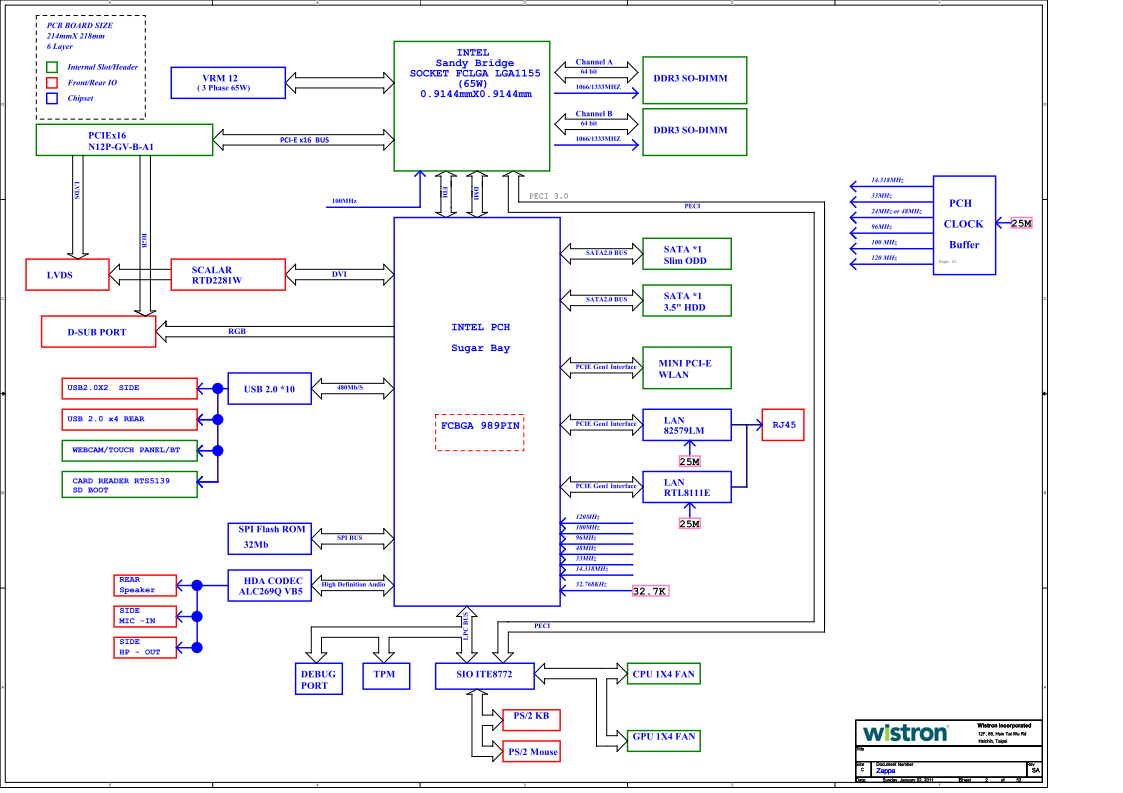The width and height of the screenshot is (1123, 793).
Task: Select the LAN 82579LM block
Action: 687,425
